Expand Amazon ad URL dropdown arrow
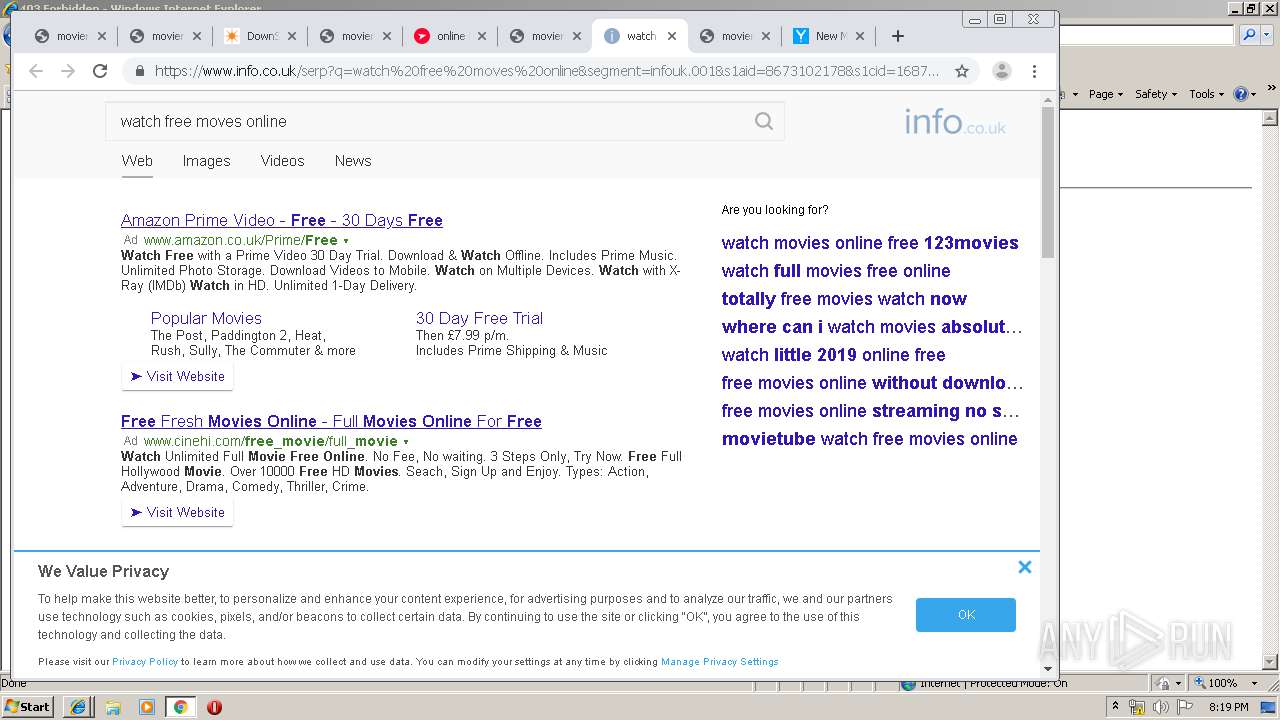Image resolution: width=1280 pixels, height=720 pixels. click(346, 241)
